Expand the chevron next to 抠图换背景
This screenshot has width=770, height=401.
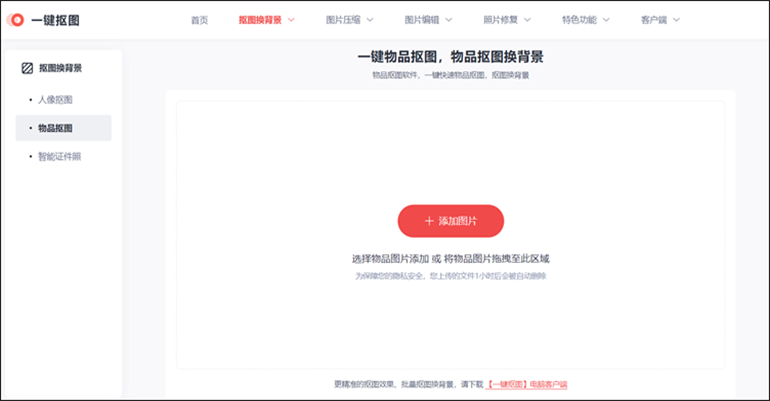click(x=291, y=20)
